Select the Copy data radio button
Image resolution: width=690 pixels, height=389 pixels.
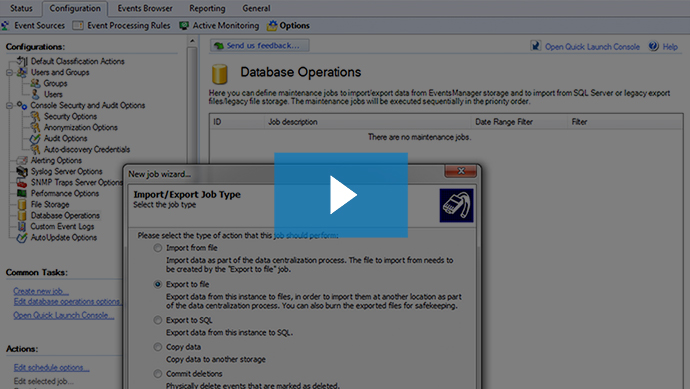click(x=158, y=347)
